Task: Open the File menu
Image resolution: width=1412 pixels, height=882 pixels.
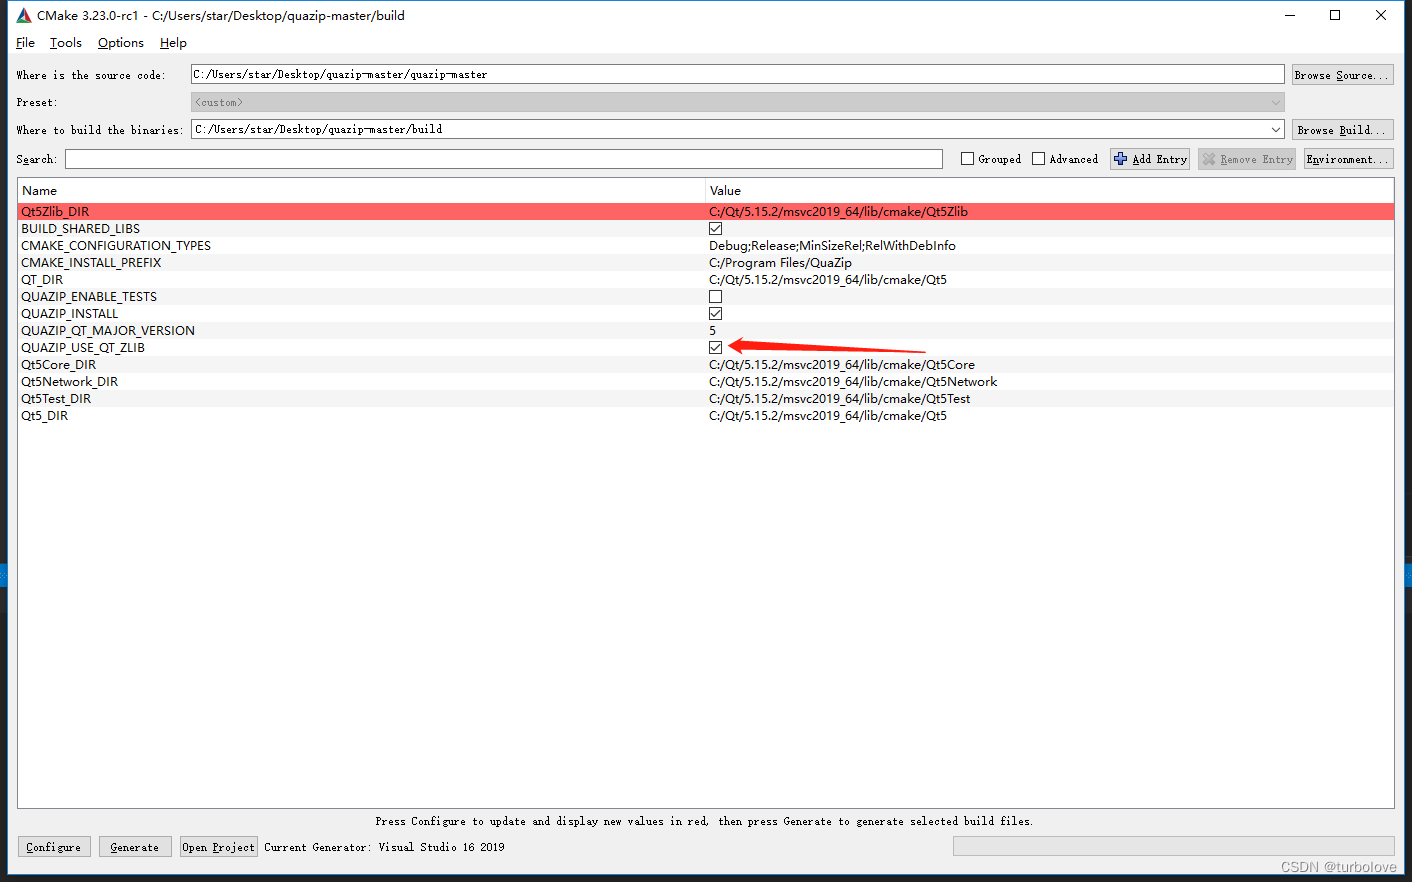Action: pyautogui.click(x=25, y=43)
